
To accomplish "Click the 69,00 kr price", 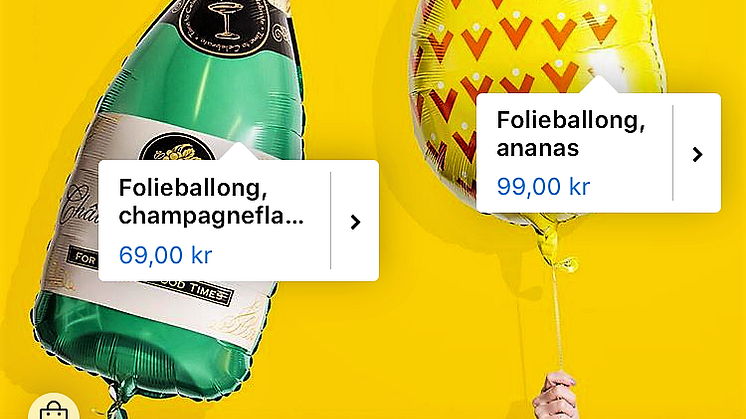I will click(x=165, y=255).
